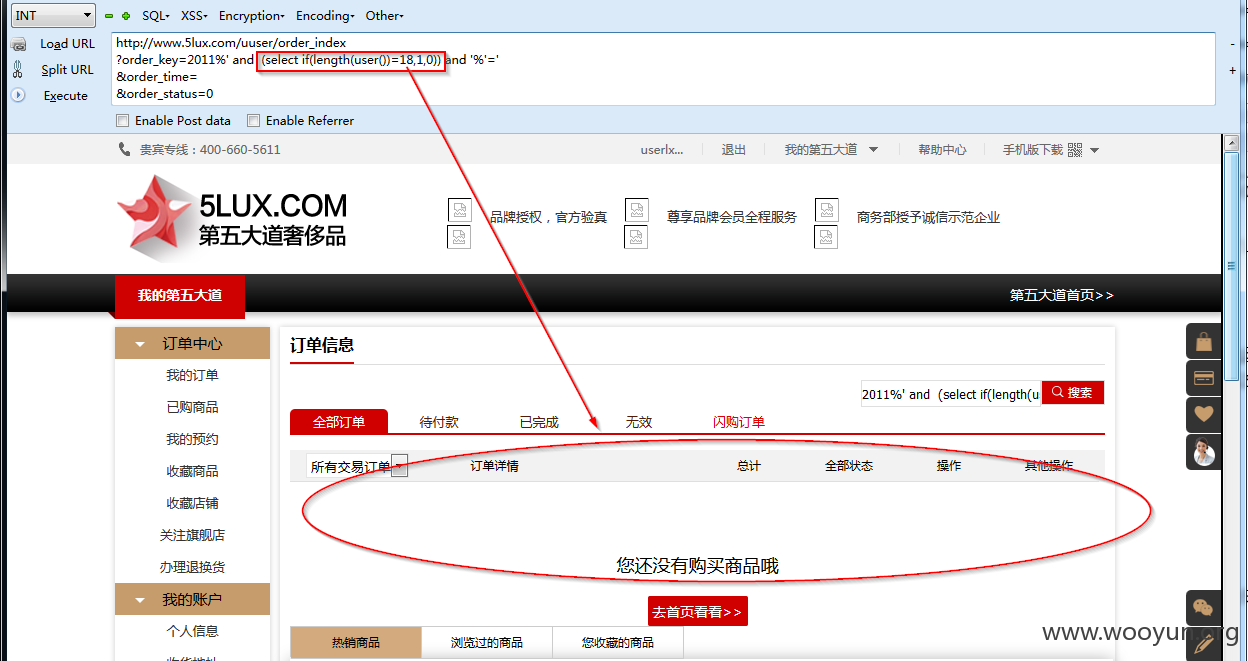Click the 搜索 search button
Viewport: 1248px width, 661px height.
click(x=1073, y=393)
